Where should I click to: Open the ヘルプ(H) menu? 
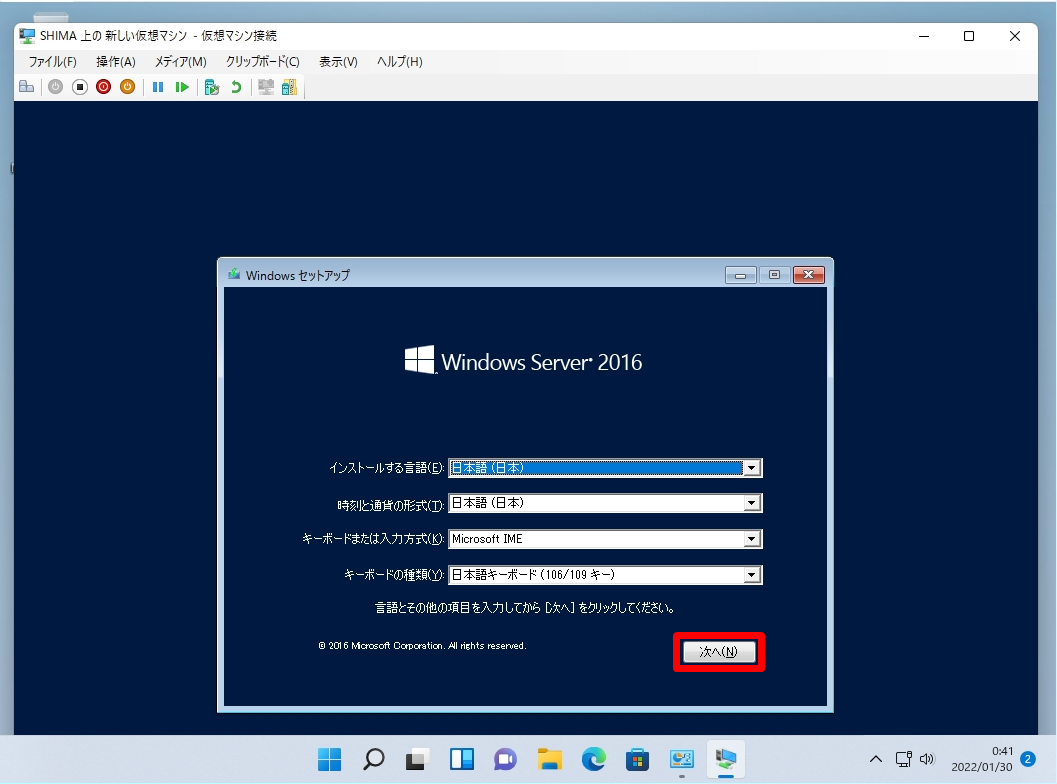(x=400, y=61)
